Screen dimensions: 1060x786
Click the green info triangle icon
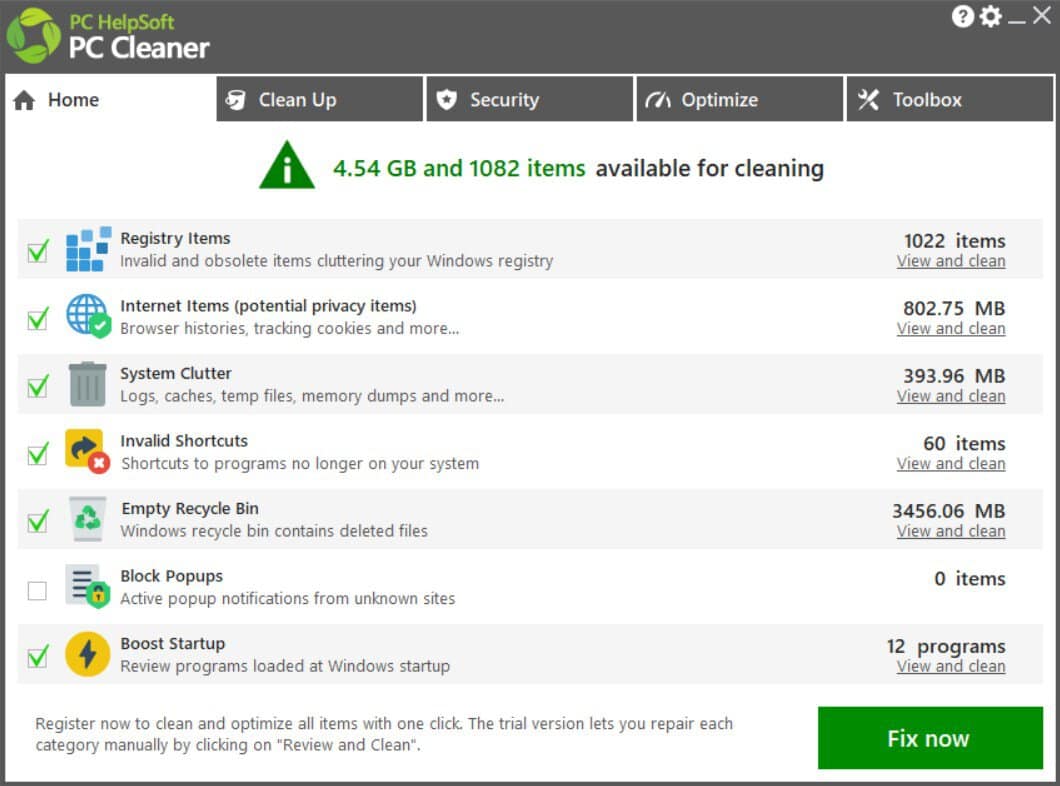[x=287, y=165]
